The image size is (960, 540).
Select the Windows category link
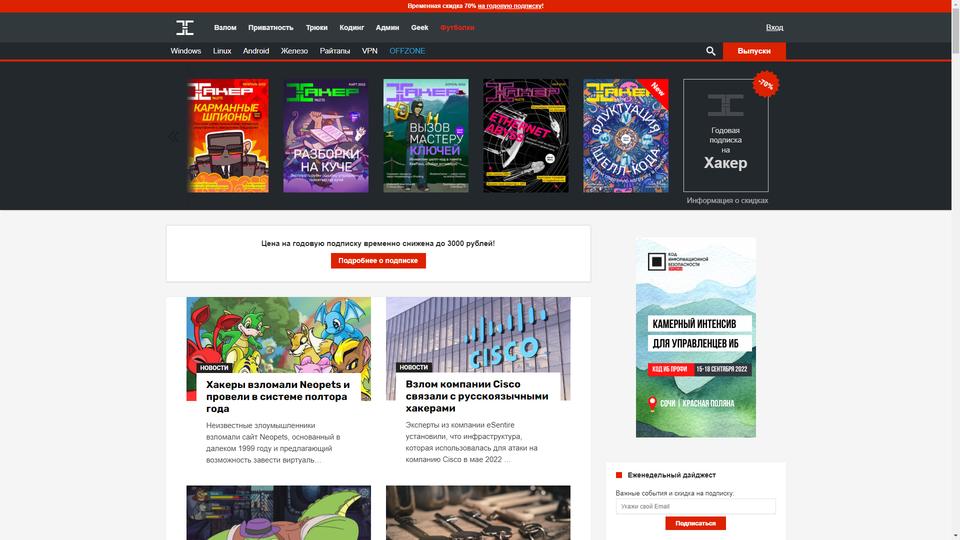point(186,51)
